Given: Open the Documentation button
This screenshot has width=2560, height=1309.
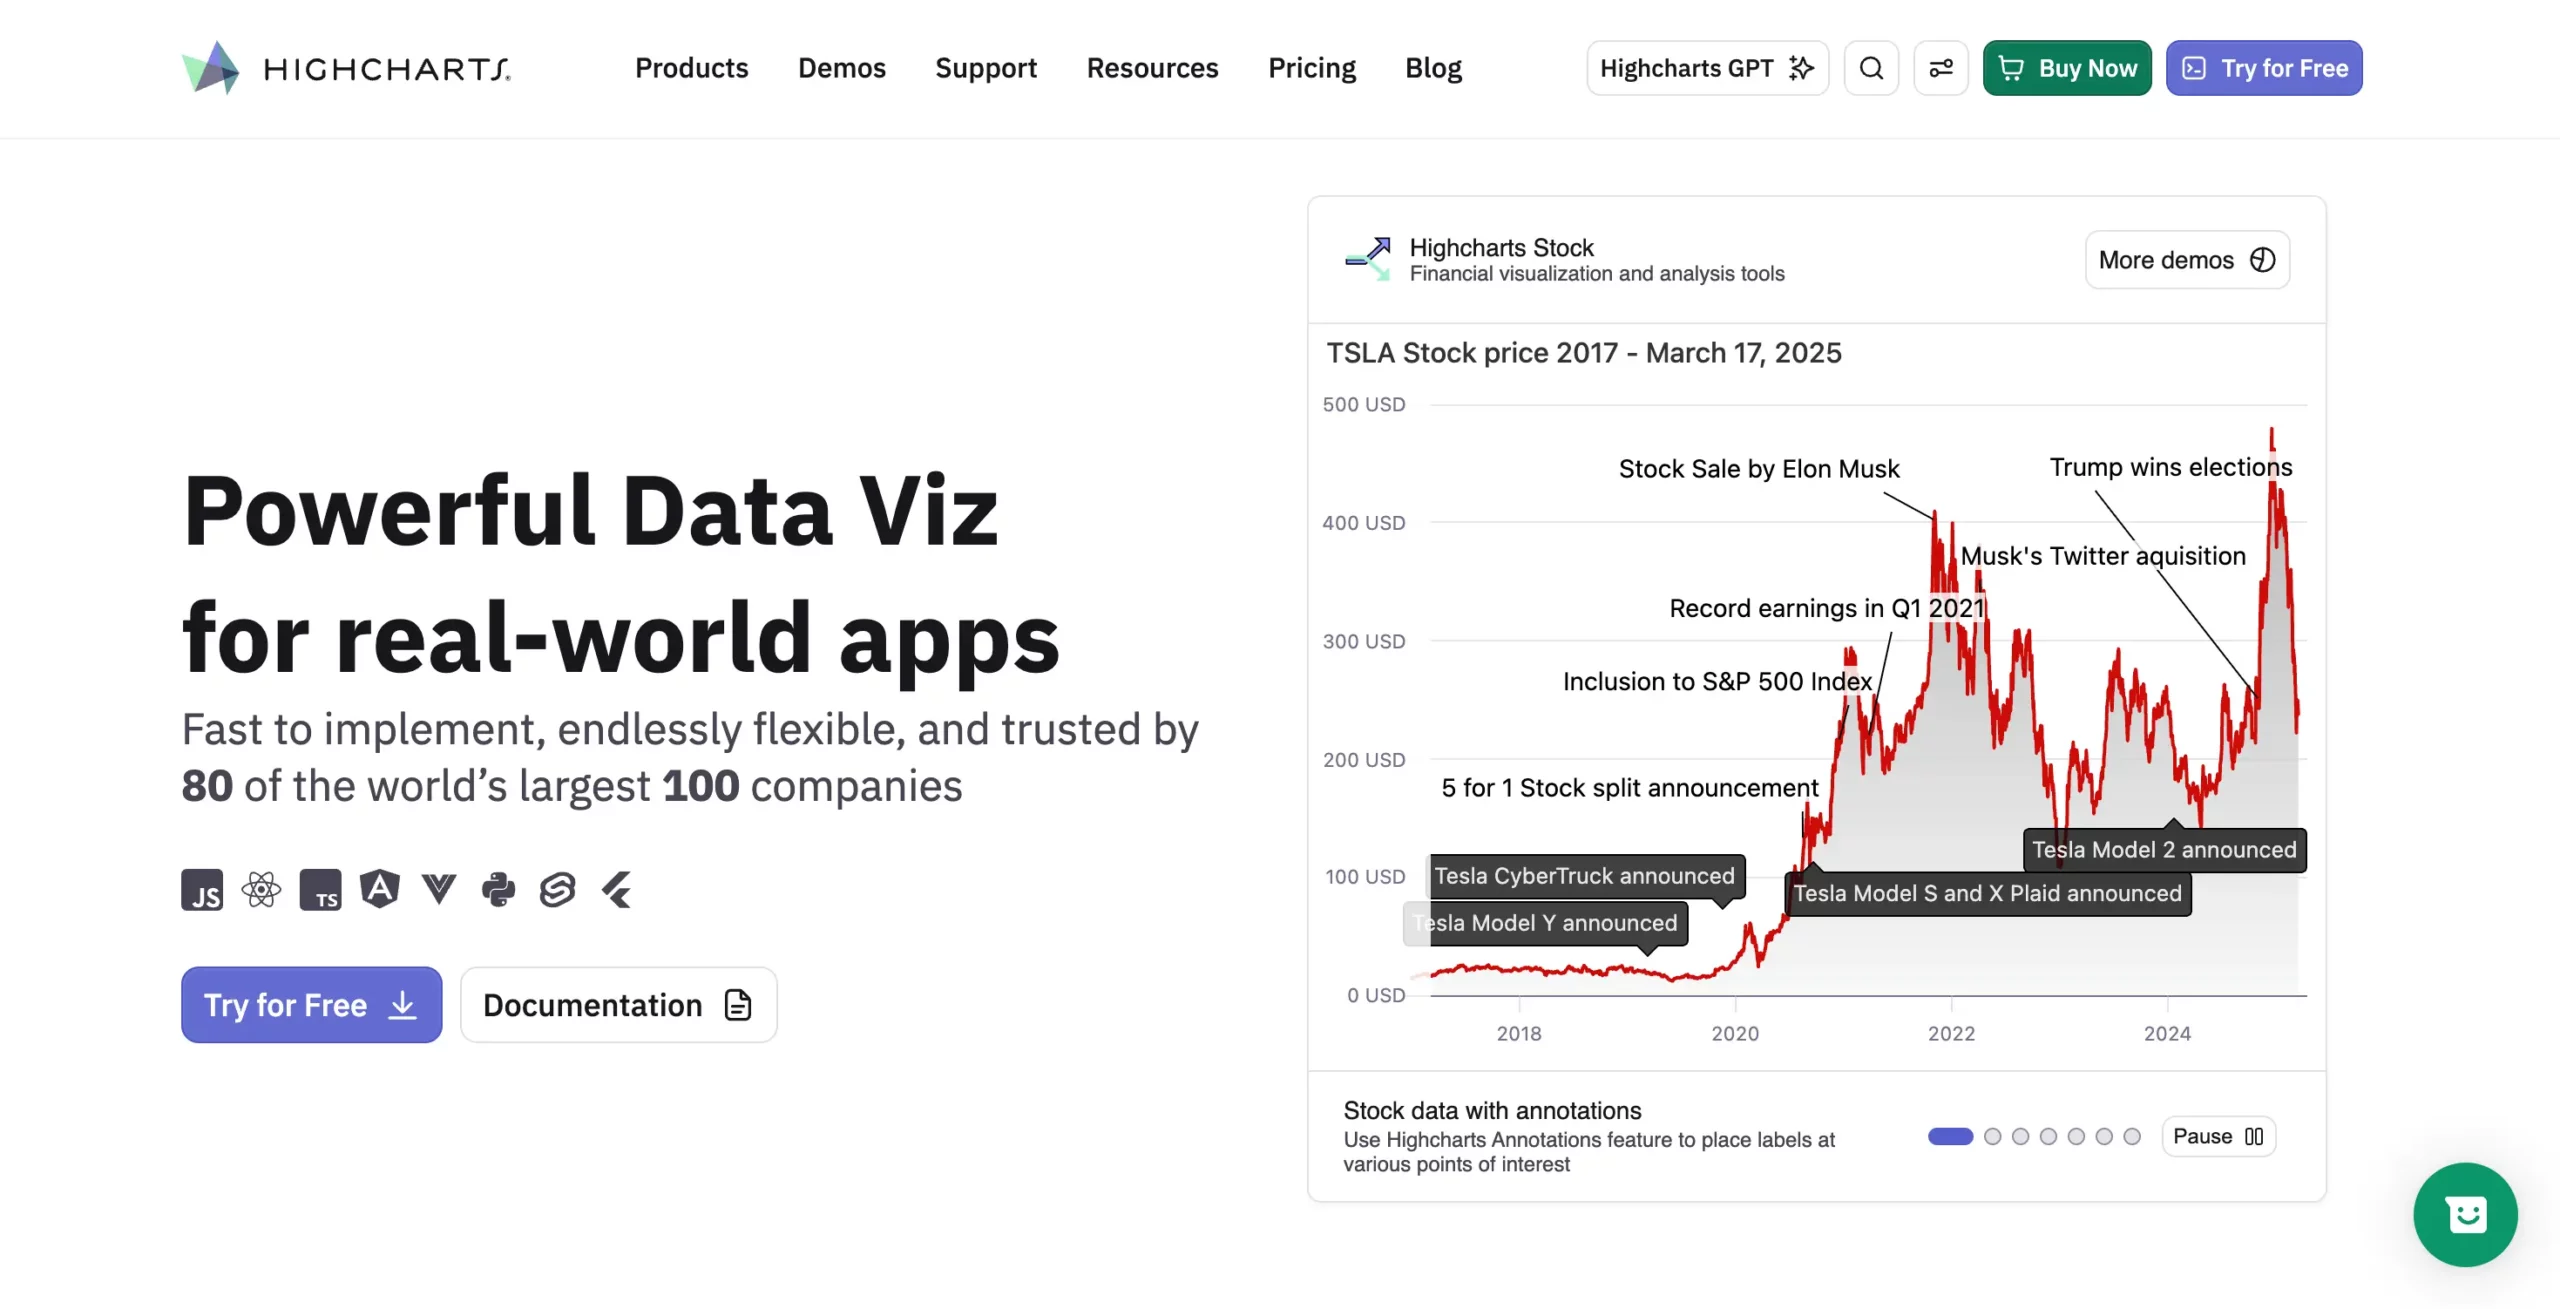Looking at the screenshot, I should pos(618,1004).
